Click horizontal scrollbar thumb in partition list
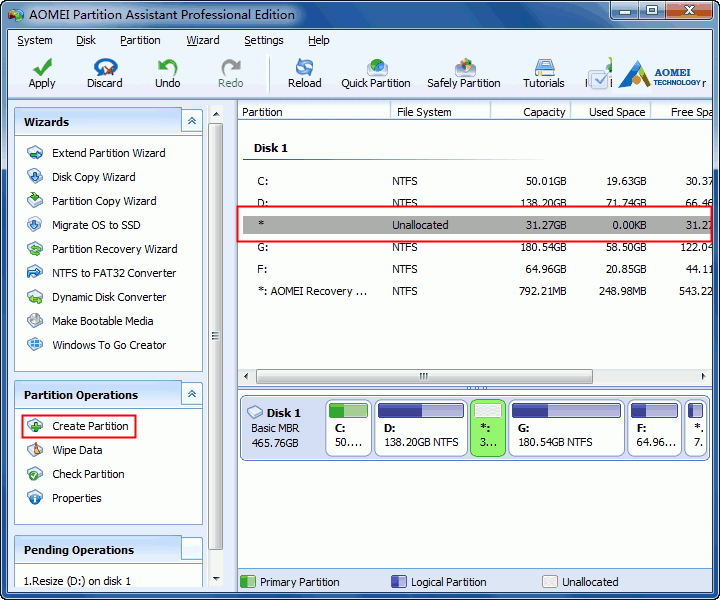Screen dimensions: 720x600 [x=424, y=376]
